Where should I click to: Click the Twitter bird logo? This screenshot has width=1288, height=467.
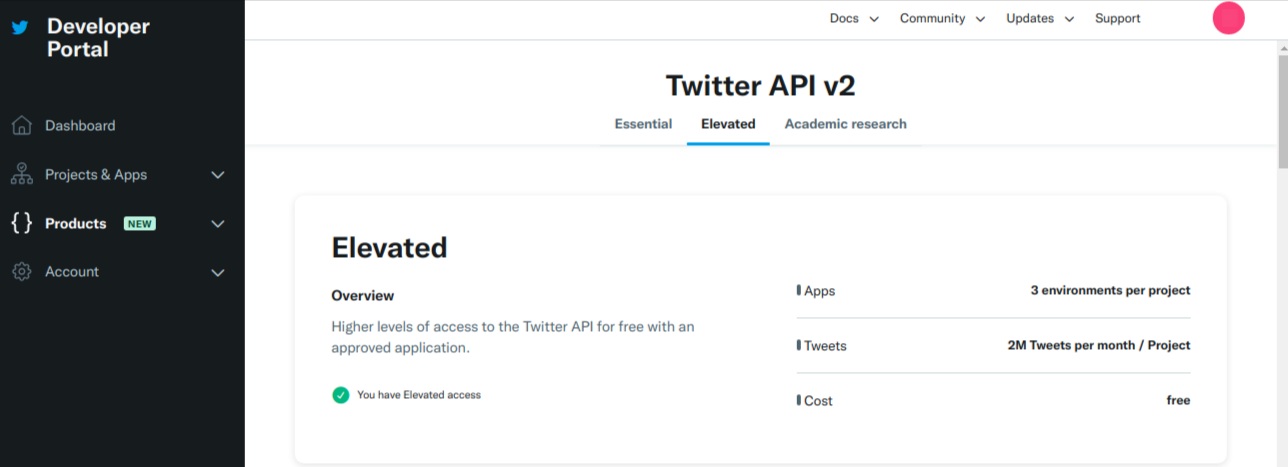pos(19,28)
